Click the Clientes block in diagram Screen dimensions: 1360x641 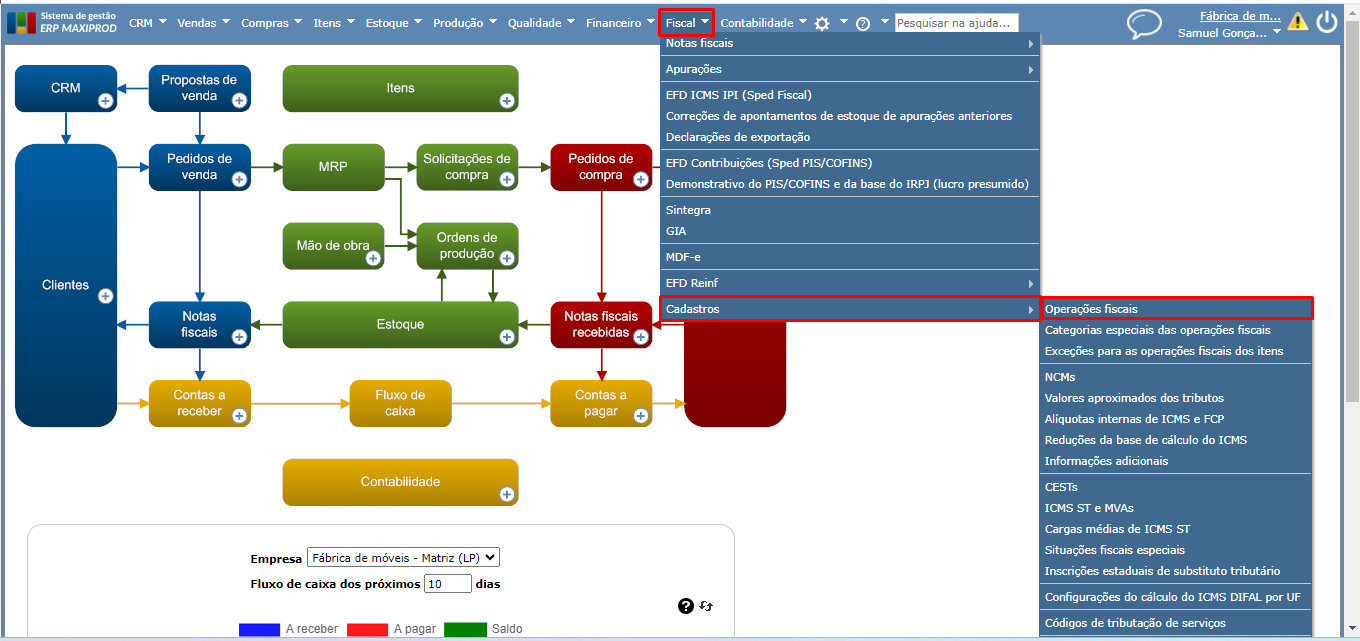click(66, 285)
